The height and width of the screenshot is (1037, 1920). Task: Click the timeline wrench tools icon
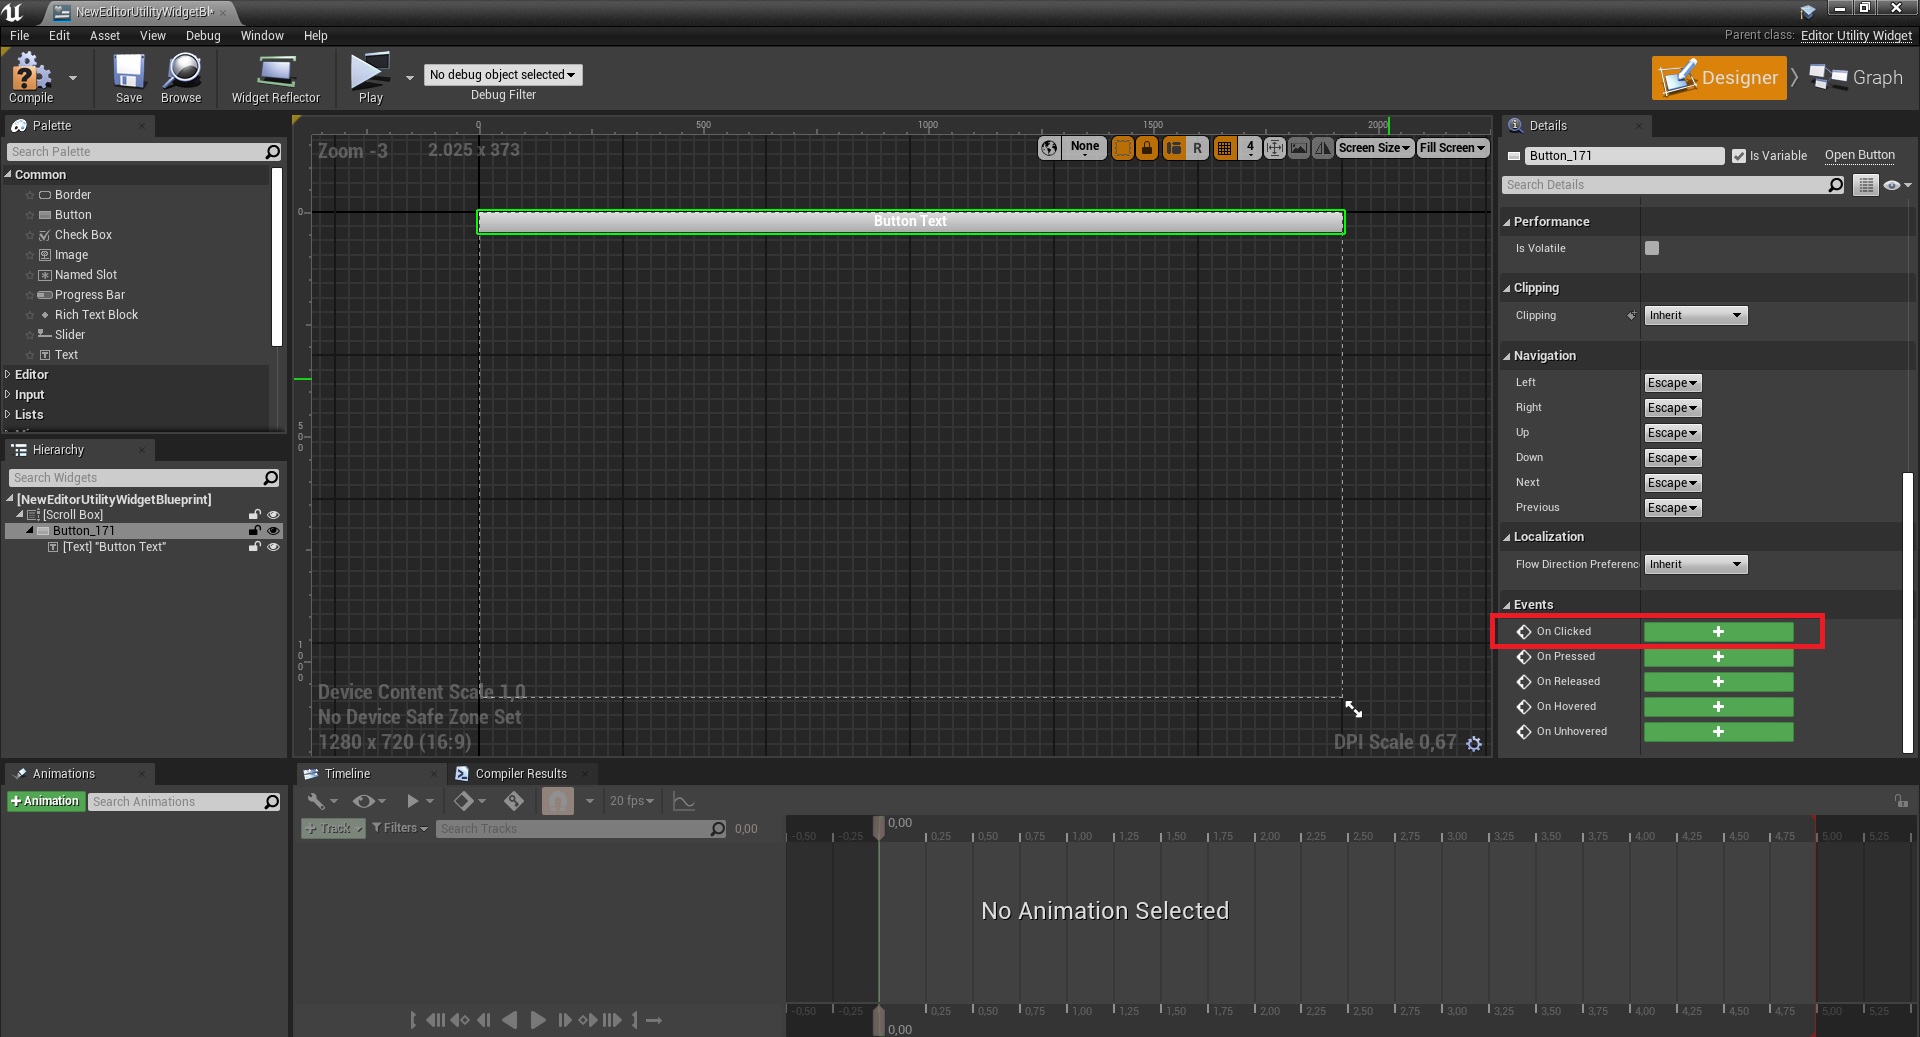pyautogui.click(x=316, y=801)
